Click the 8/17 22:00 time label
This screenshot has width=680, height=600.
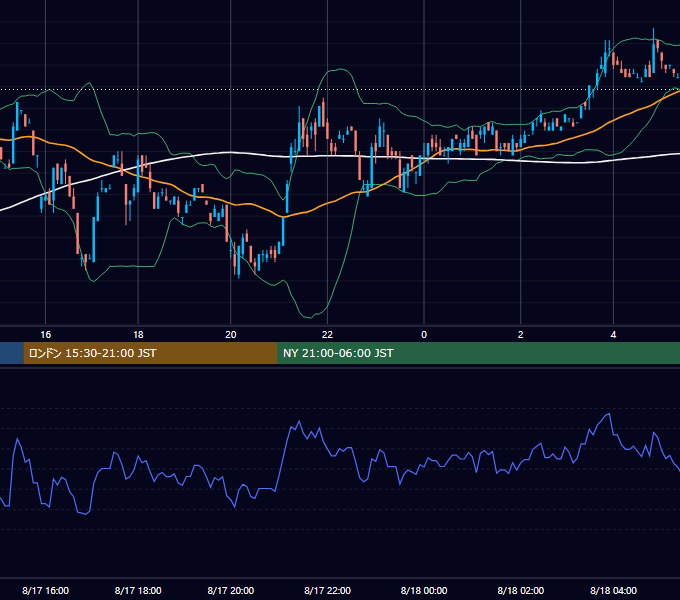pos(327,590)
